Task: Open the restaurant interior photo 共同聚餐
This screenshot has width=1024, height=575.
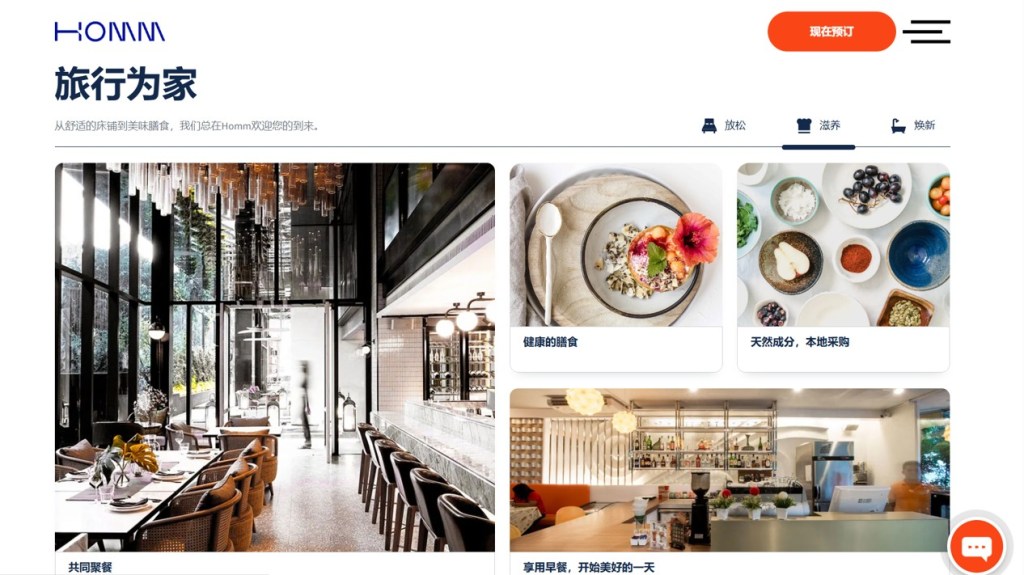Action: [x=275, y=357]
